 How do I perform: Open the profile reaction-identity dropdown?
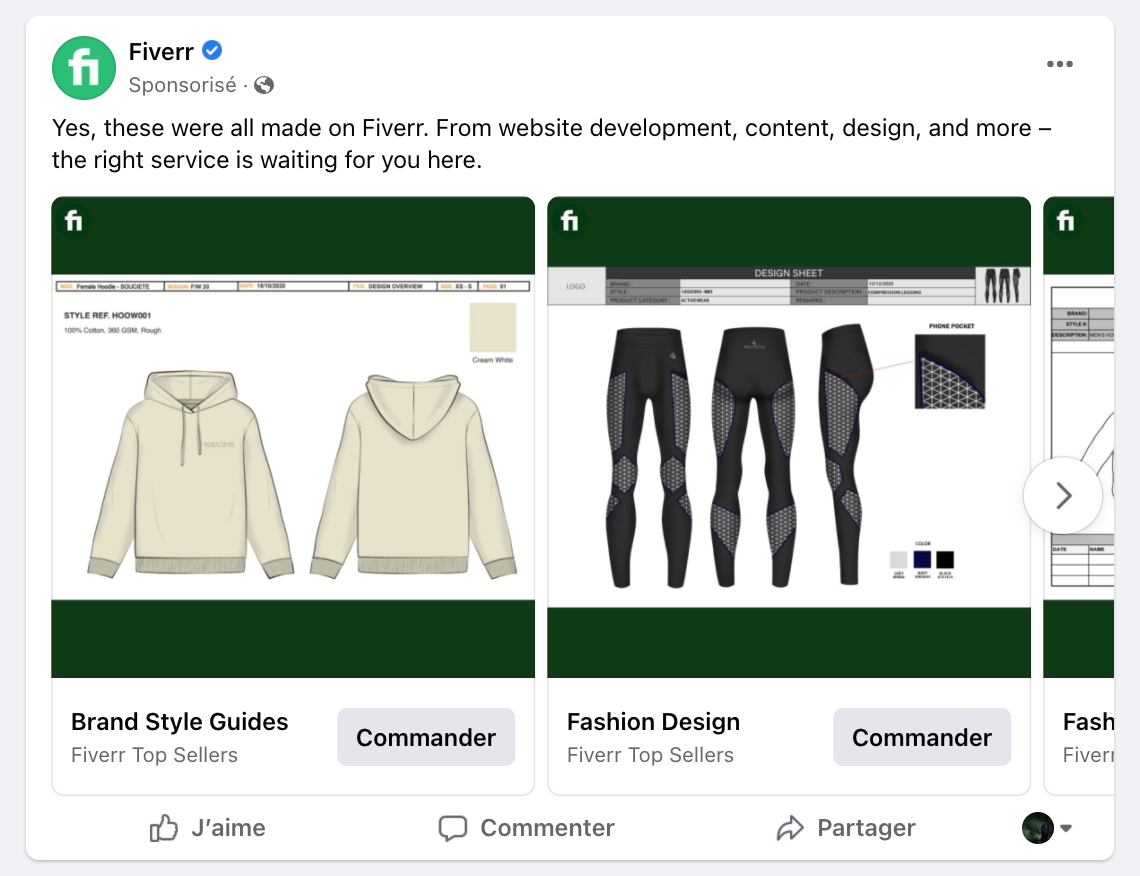pyautogui.click(x=1047, y=828)
